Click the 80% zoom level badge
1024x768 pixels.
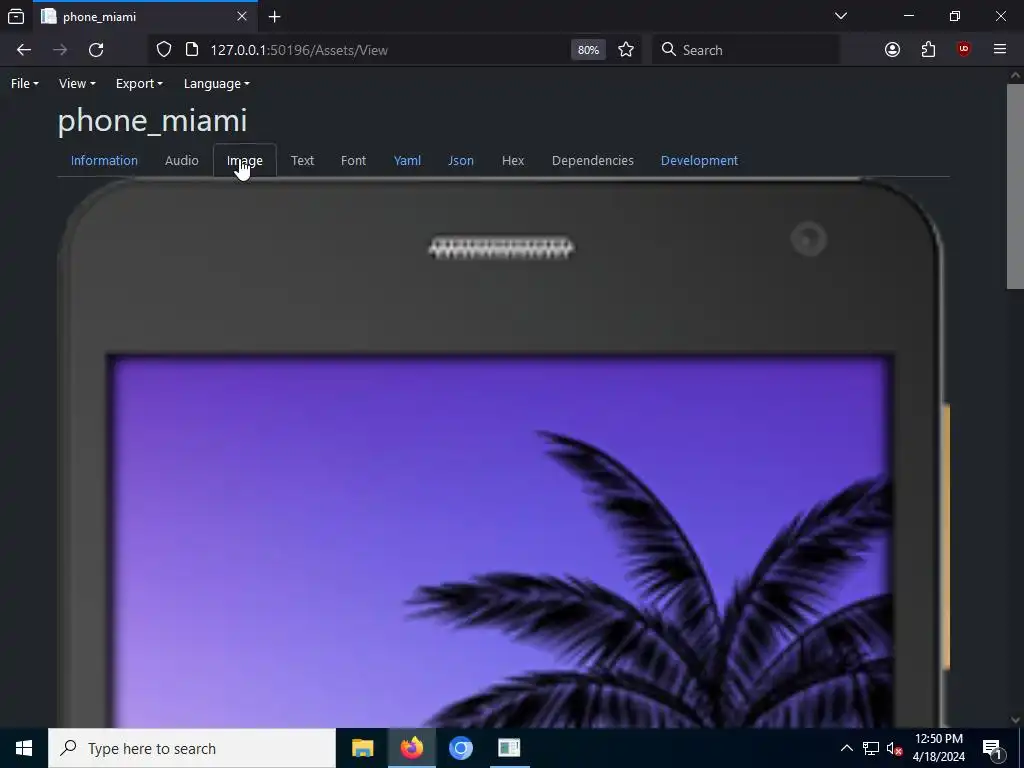(588, 50)
